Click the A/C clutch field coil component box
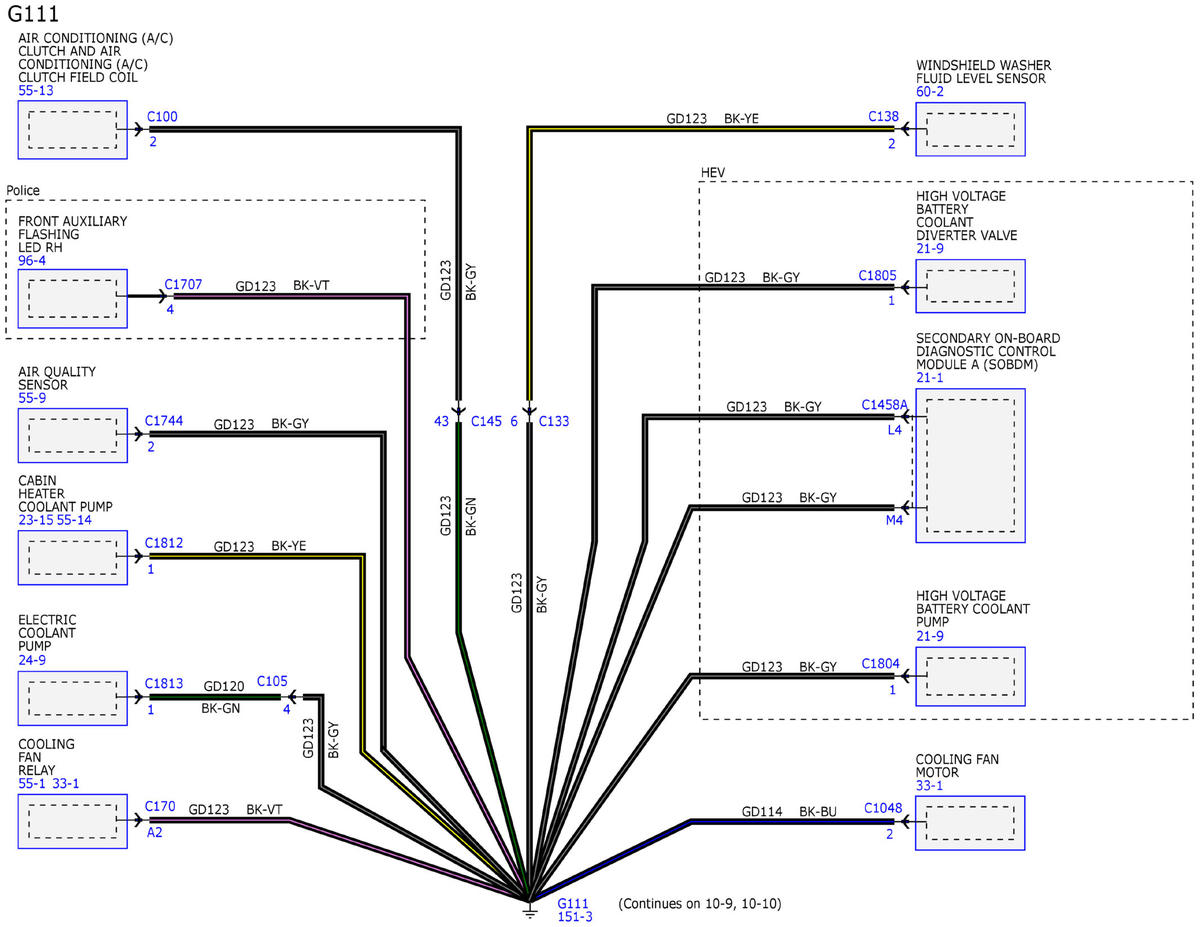Screen dimensions: 1200x927 click(x=73, y=129)
